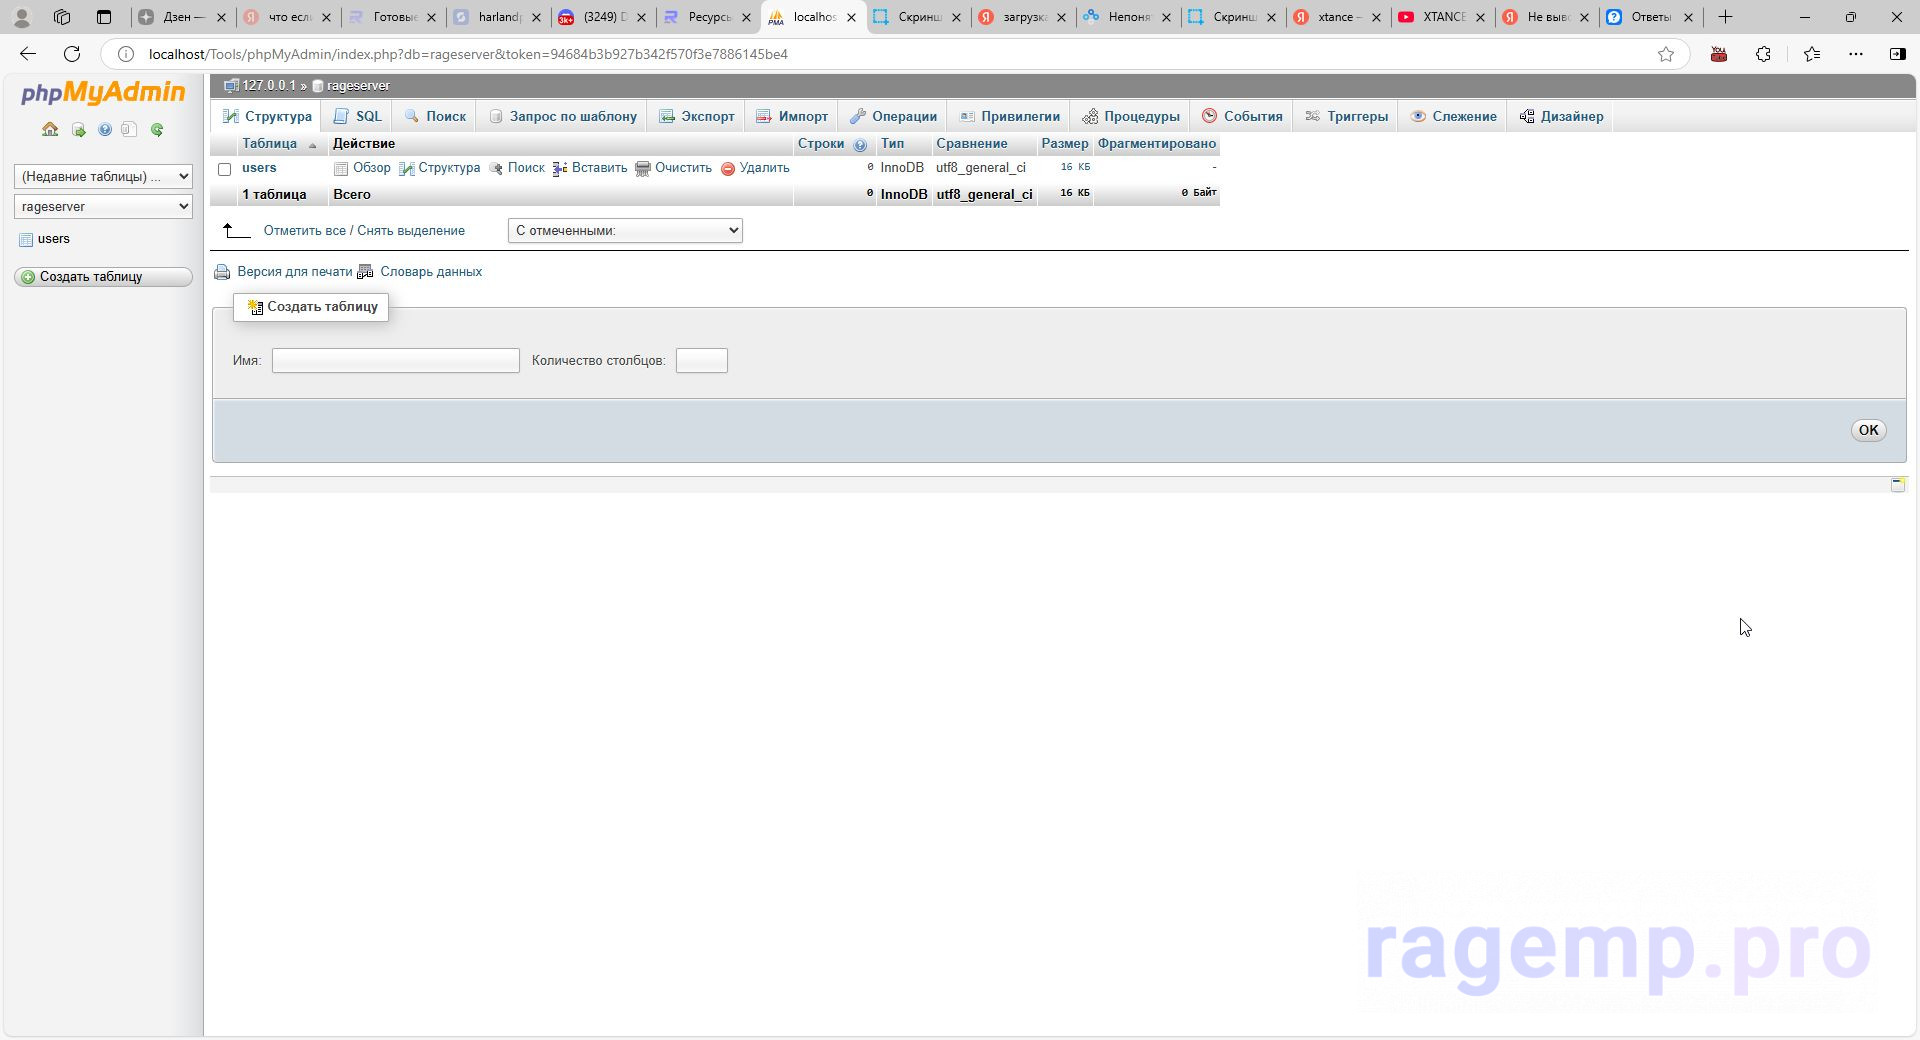Click the Структура icon in users row
Screen dimensions: 1920x1040
click(406, 168)
